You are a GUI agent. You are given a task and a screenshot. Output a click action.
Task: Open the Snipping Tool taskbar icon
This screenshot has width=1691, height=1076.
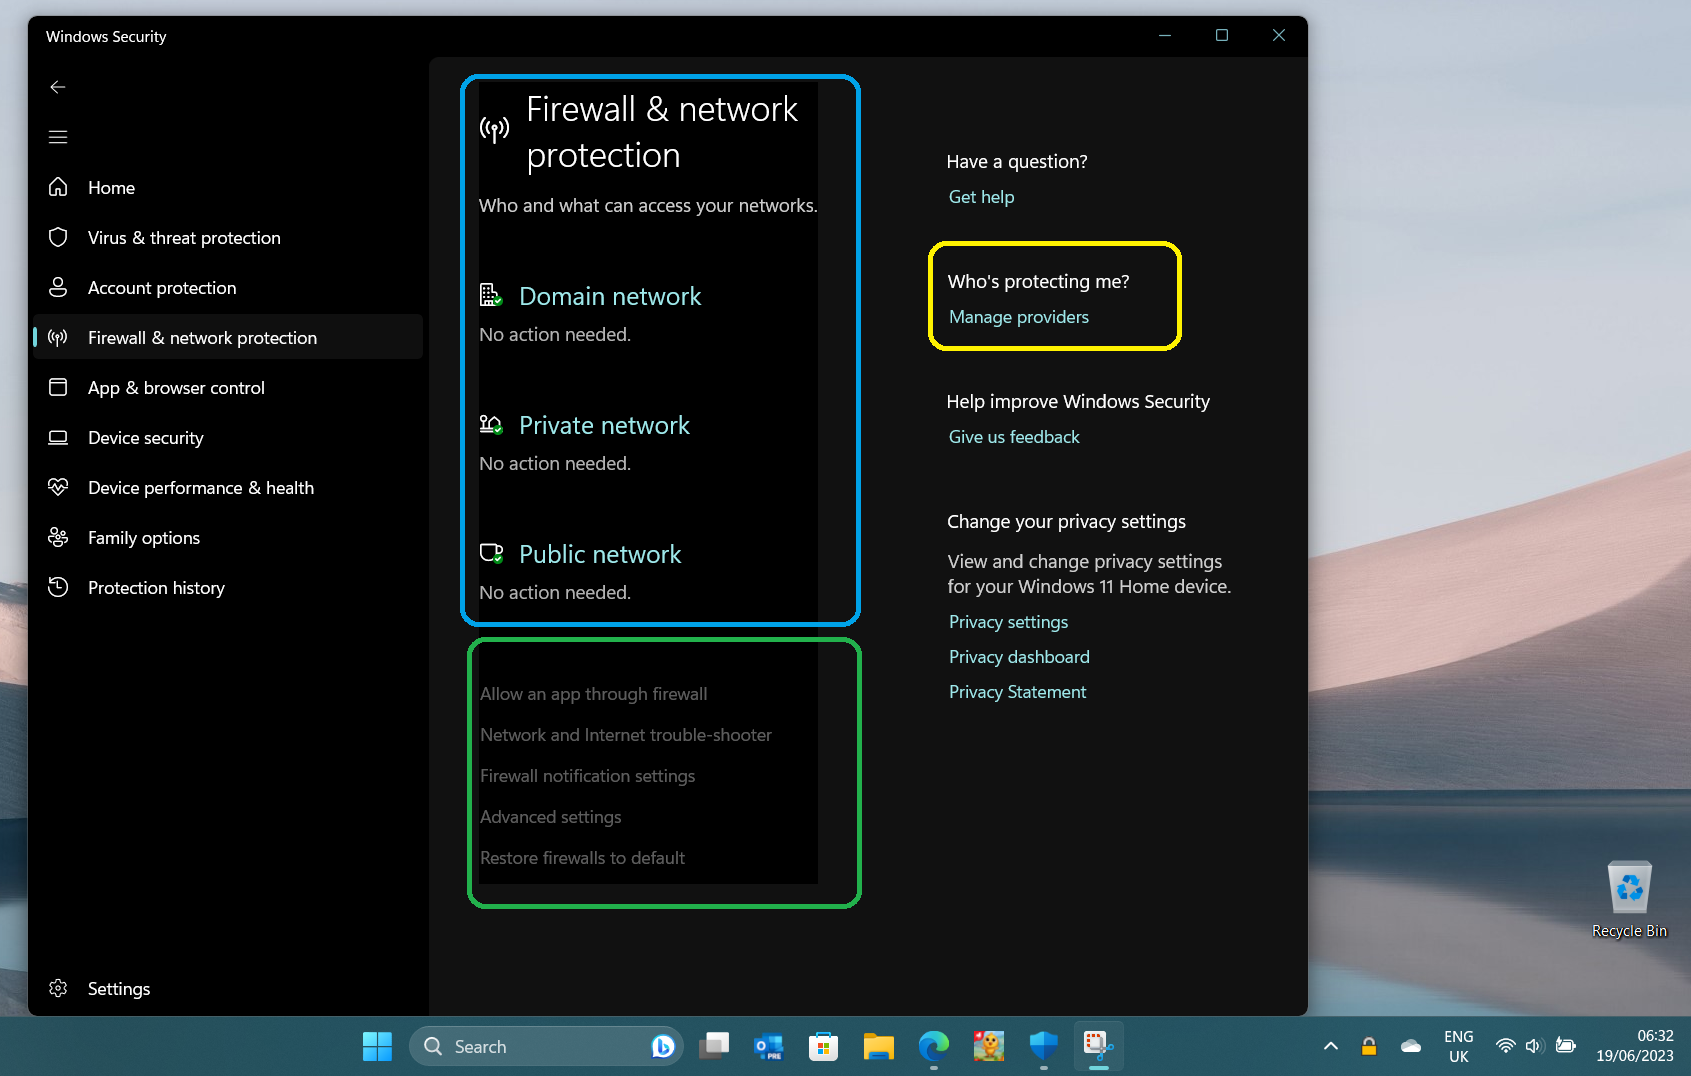tap(1098, 1046)
